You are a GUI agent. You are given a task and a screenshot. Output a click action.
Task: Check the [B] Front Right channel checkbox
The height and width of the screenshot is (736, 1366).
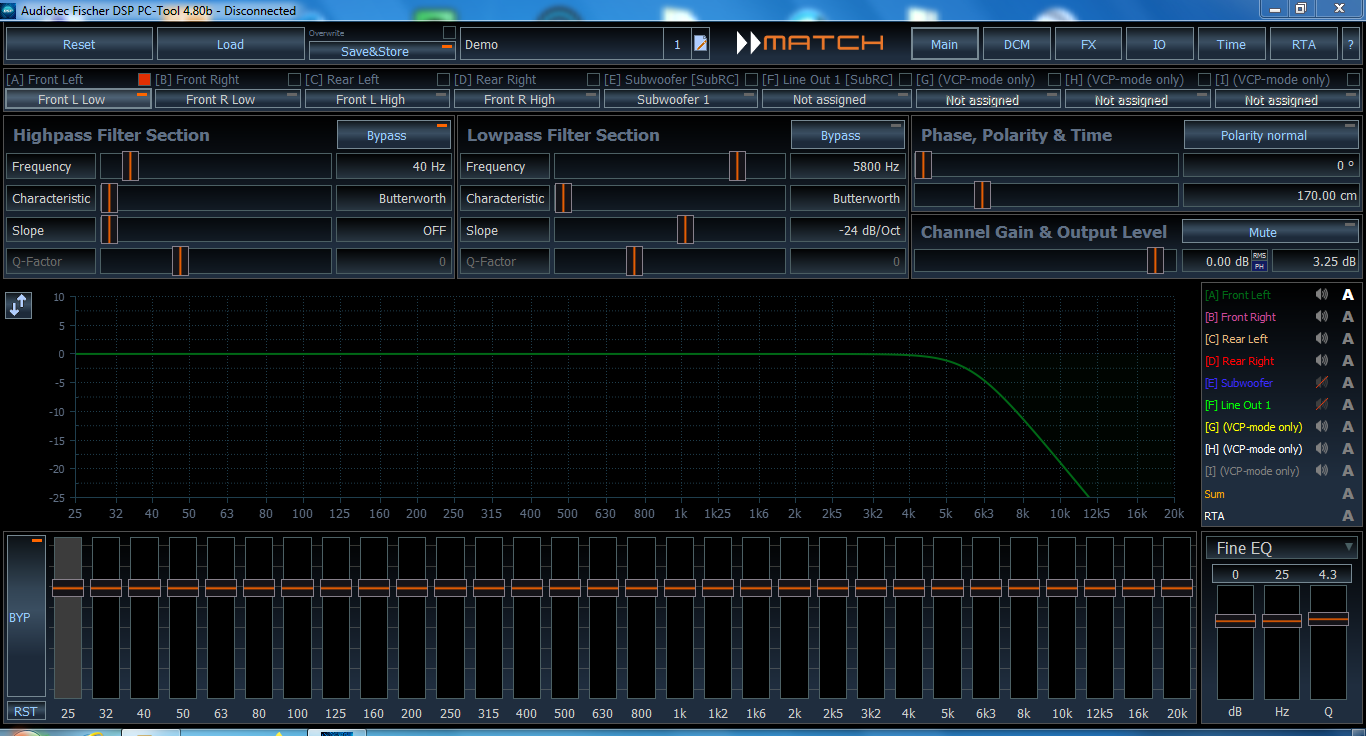[294, 79]
